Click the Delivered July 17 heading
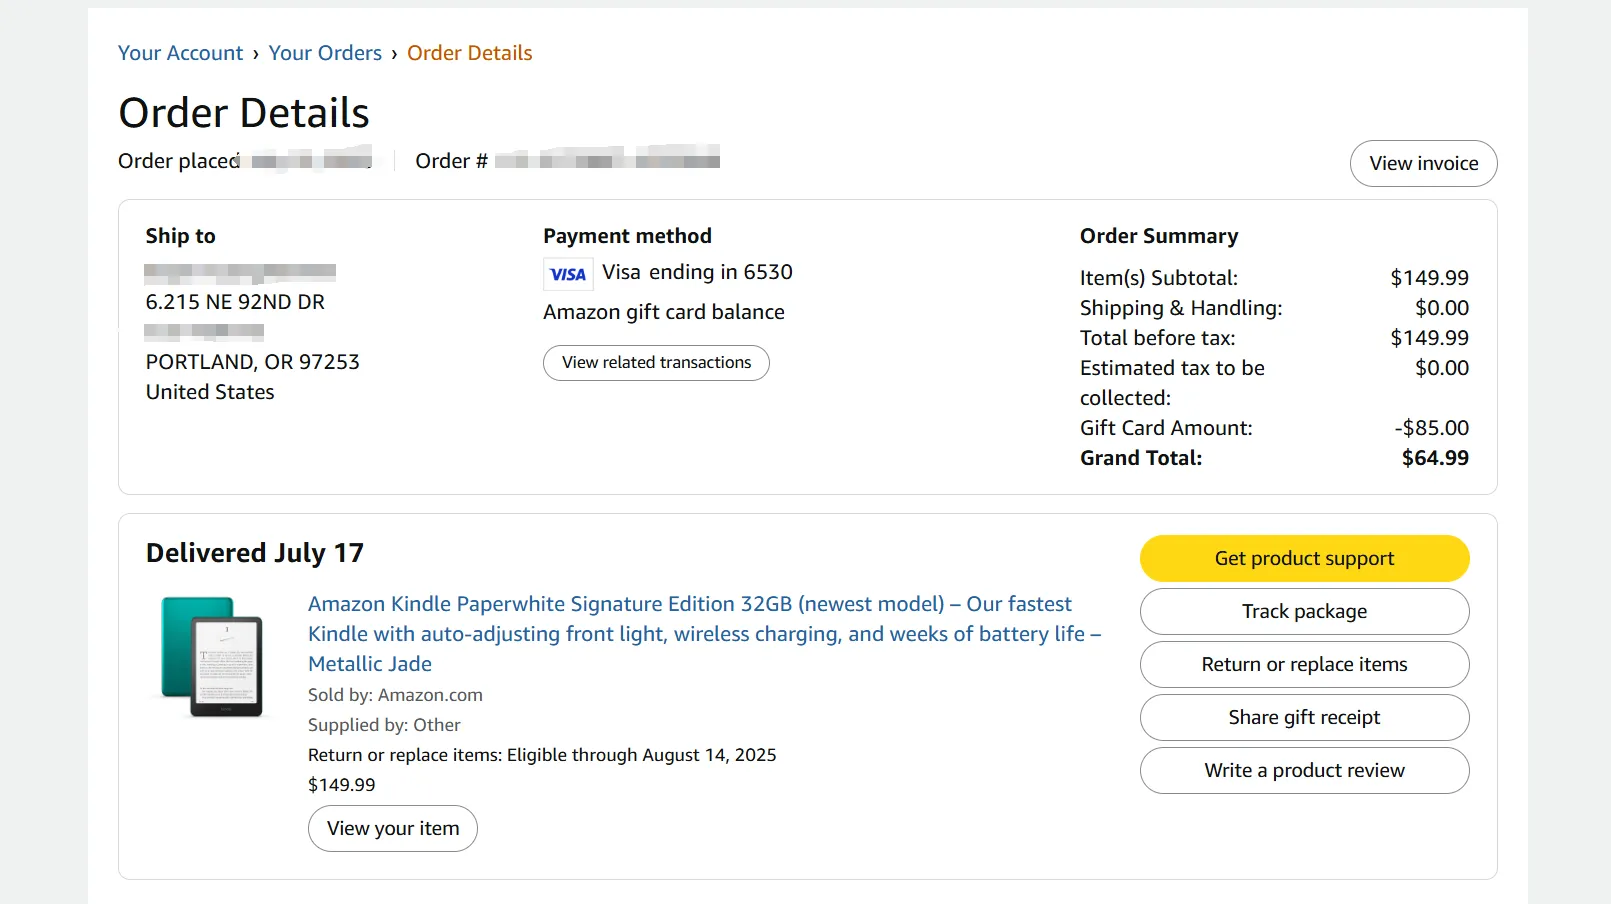The width and height of the screenshot is (1611, 904). tap(255, 553)
